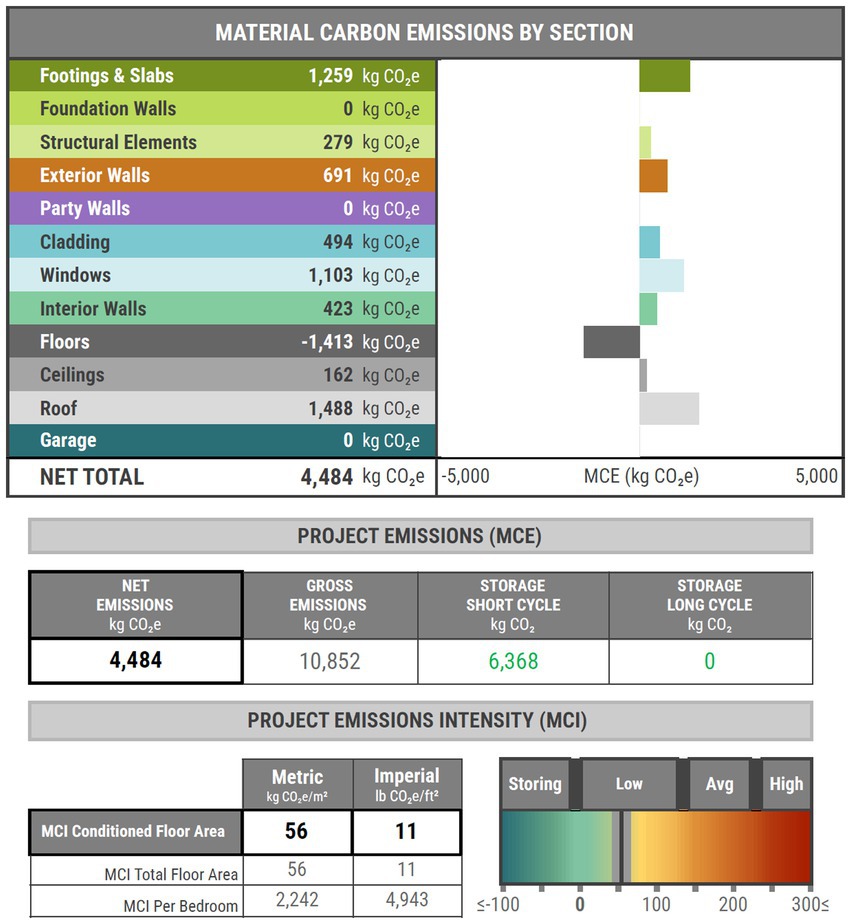Click the NET TOTAL 4,484 value
Screen dimensions: 851x924
(x=327, y=477)
